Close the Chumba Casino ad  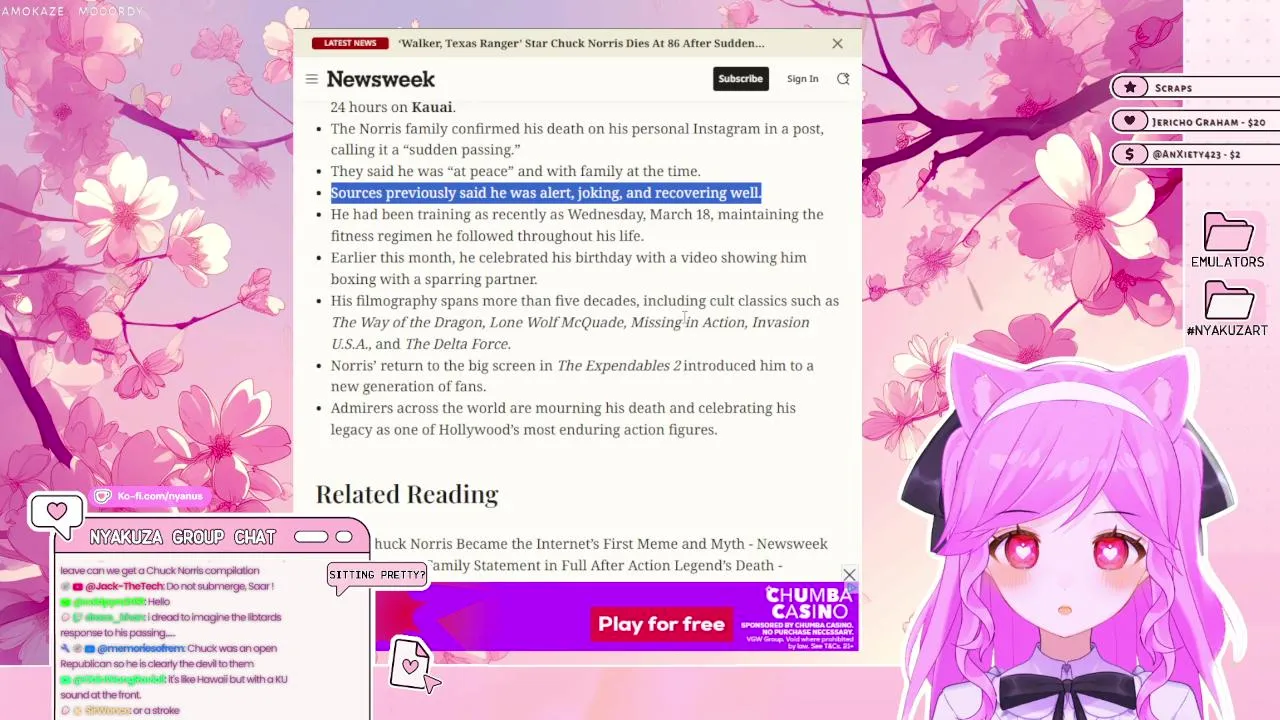click(x=849, y=575)
